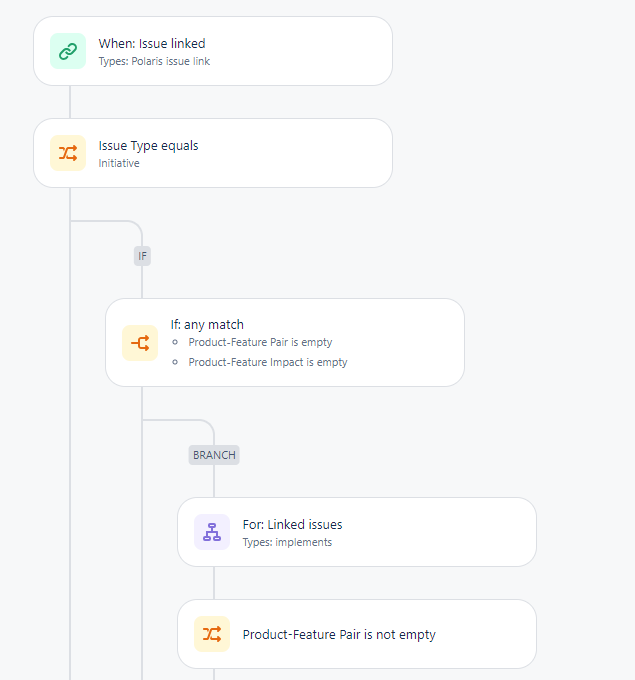The height and width of the screenshot is (680, 635).
Task: Click the green link trigger icon
Action: (x=68, y=51)
